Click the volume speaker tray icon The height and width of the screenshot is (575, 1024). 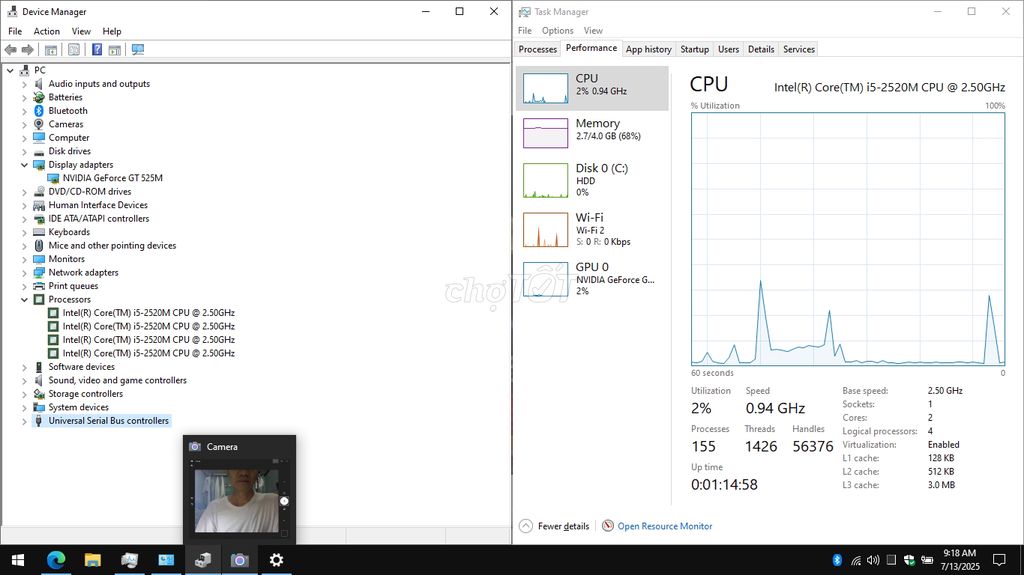tap(873, 560)
